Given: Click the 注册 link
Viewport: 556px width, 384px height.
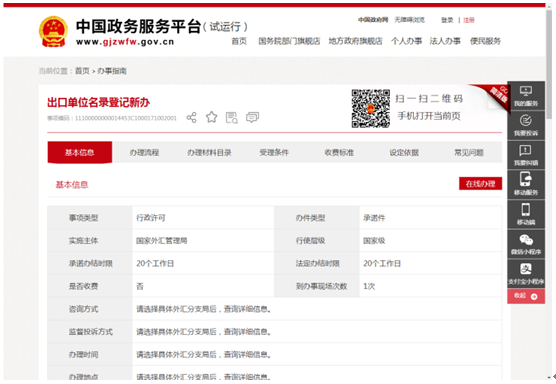Looking at the screenshot, I should (x=468, y=20).
